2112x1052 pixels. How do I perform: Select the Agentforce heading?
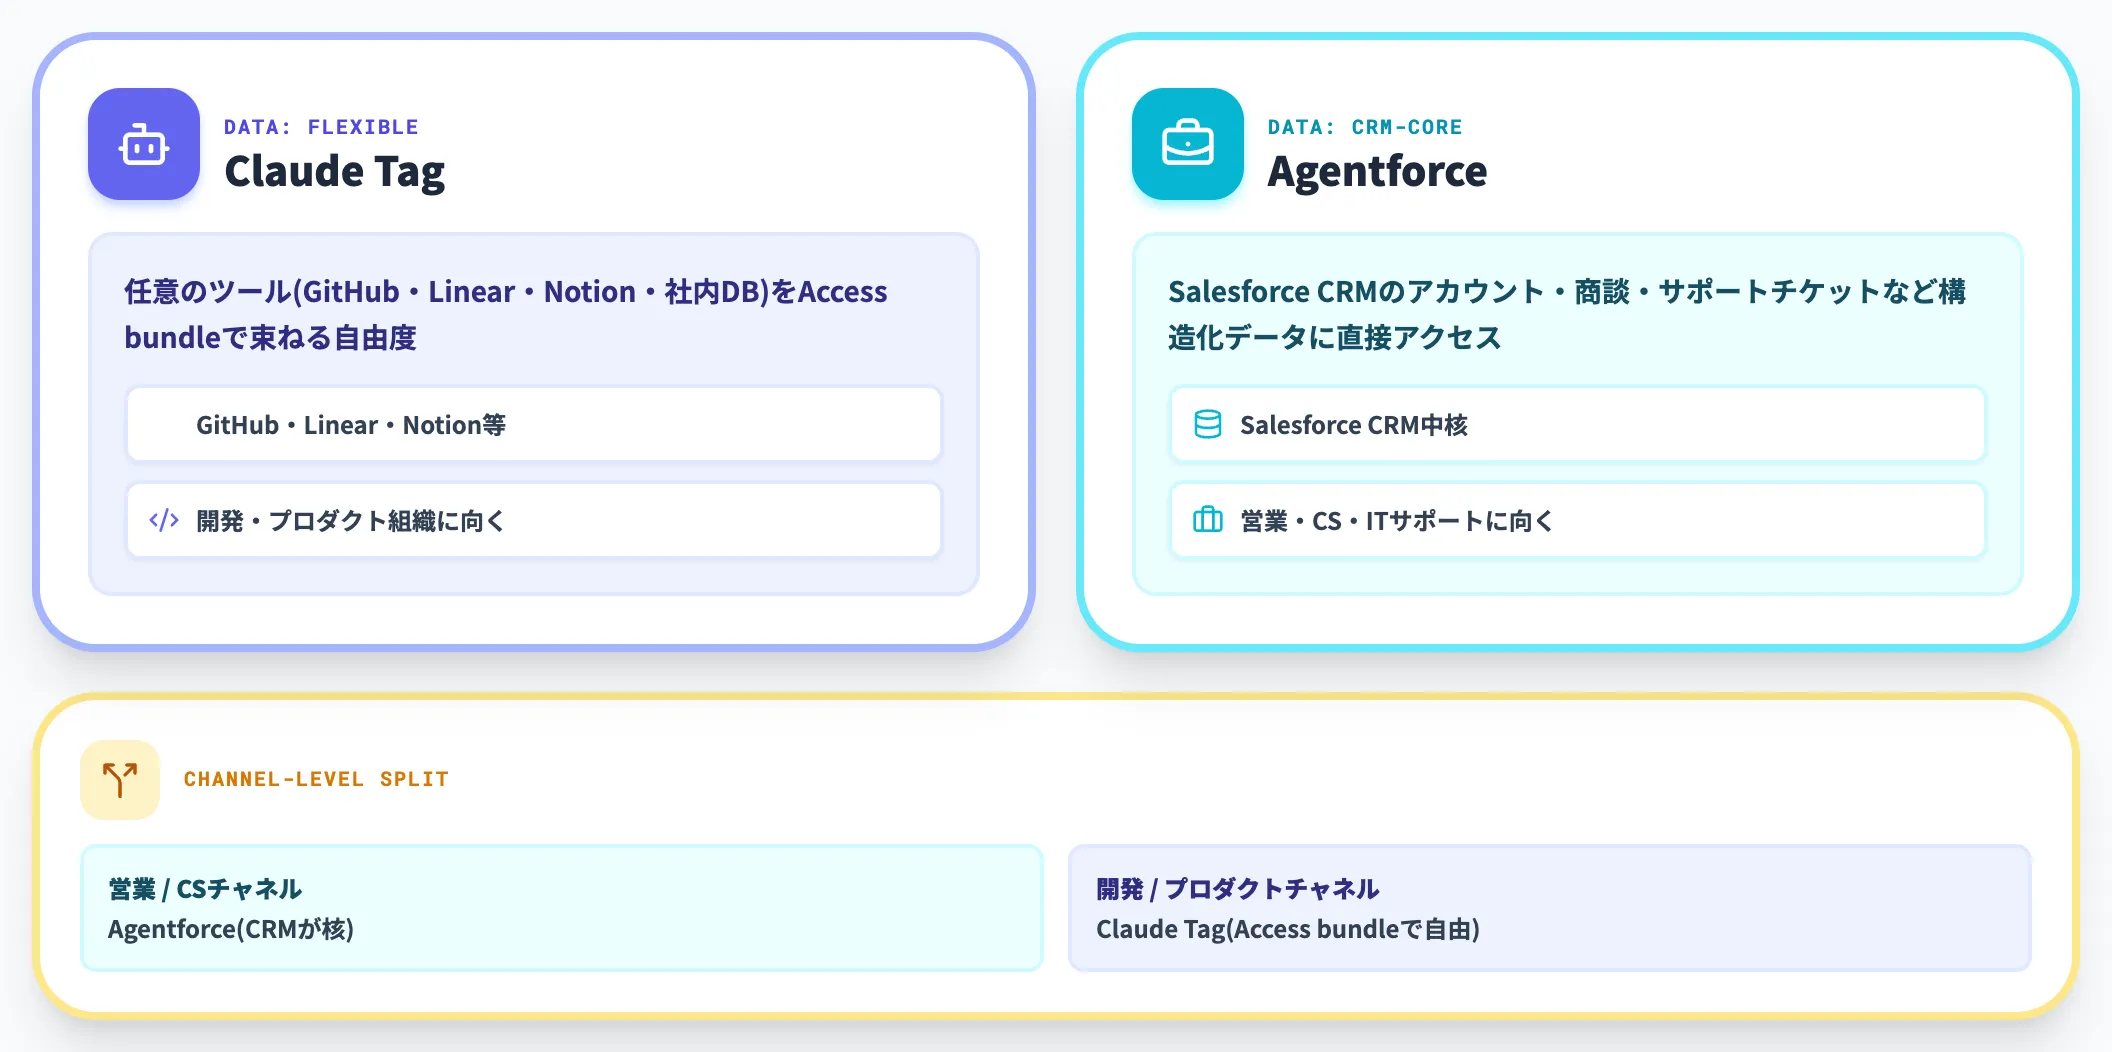pos(1377,171)
